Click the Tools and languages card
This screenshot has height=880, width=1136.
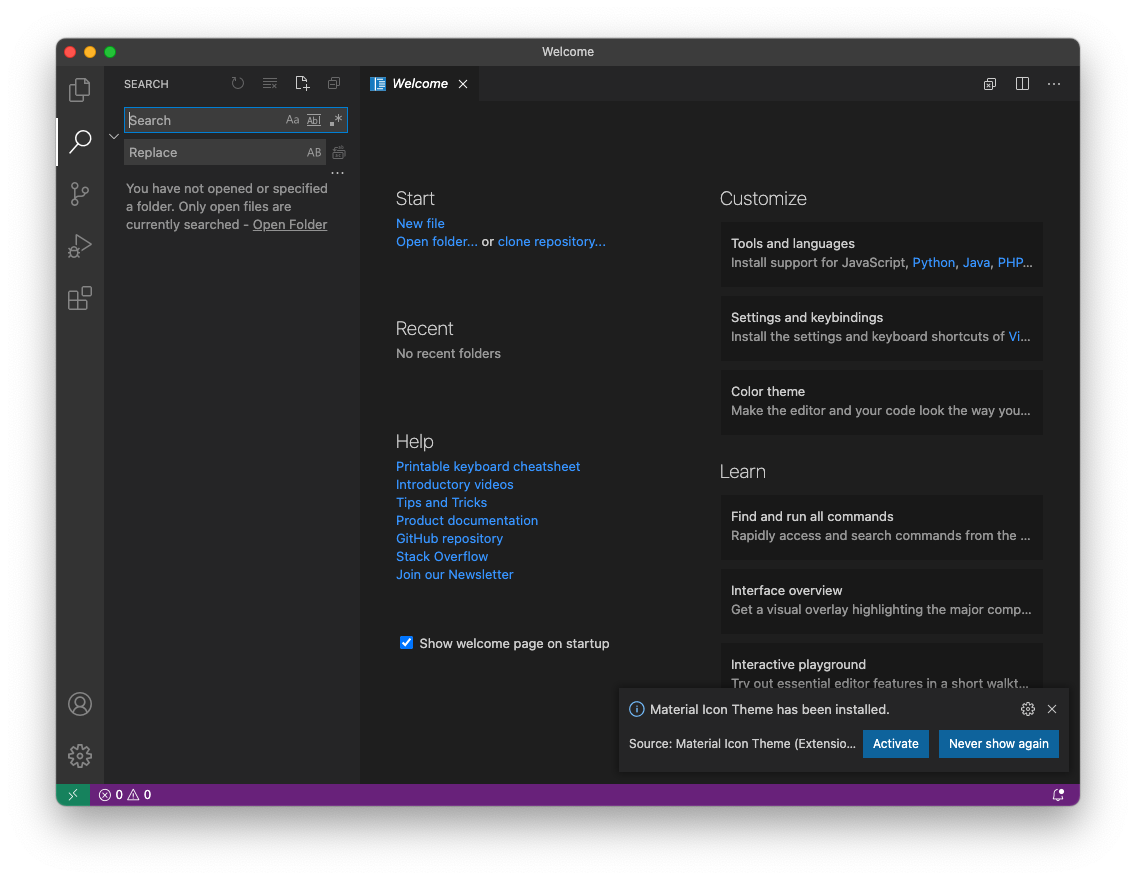coord(882,253)
